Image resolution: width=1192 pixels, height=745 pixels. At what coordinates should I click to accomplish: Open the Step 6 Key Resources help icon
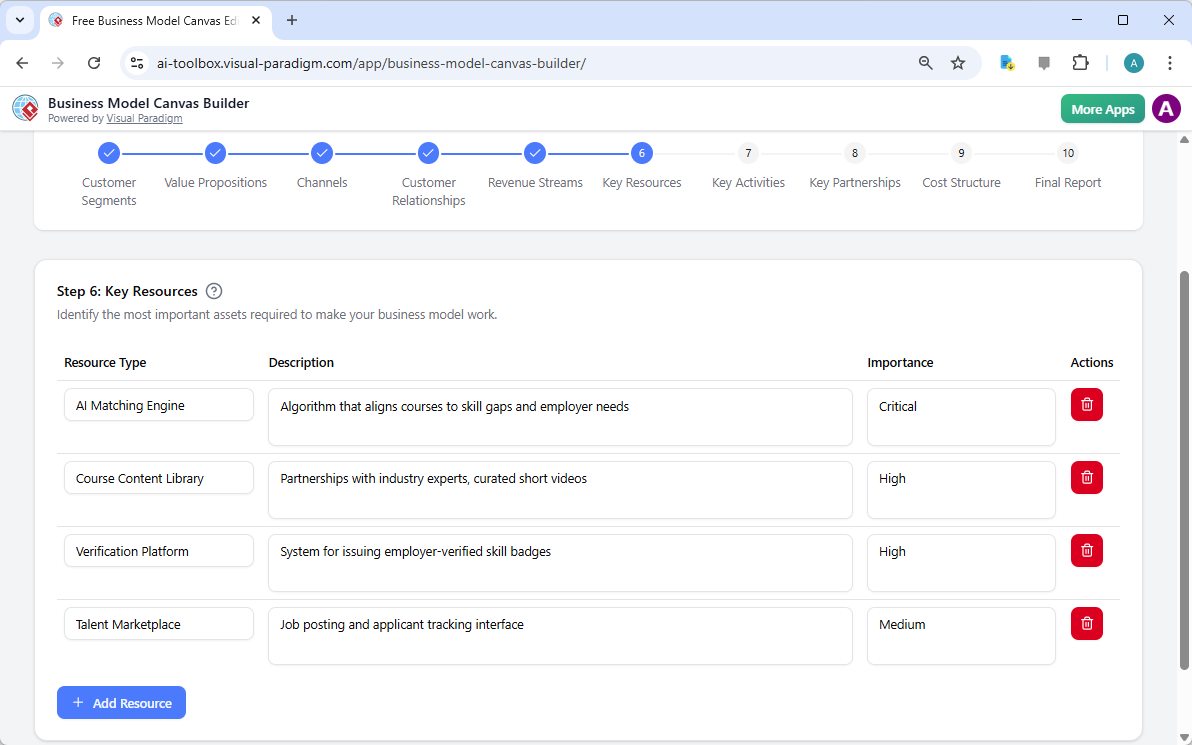click(x=214, y=291)
